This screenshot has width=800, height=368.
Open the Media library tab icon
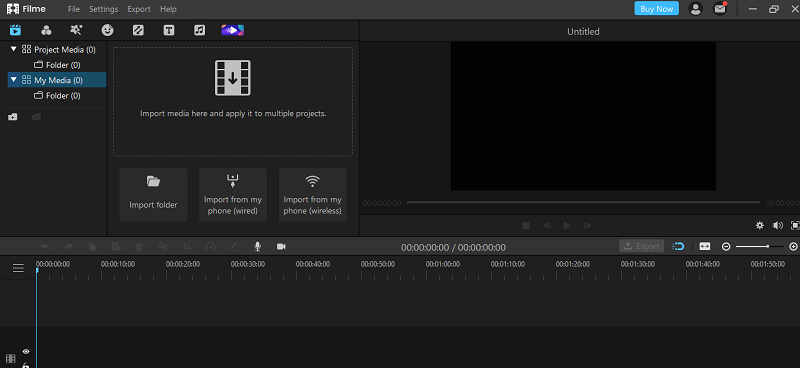point(15,30)
